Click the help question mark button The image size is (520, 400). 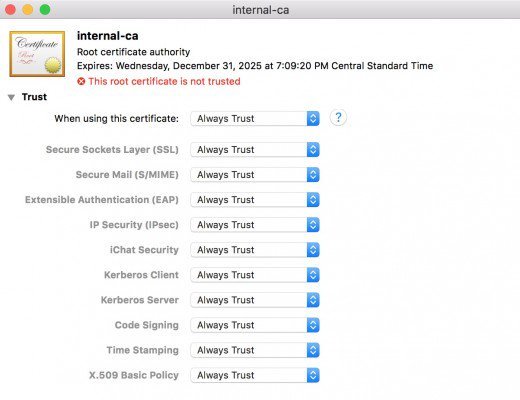[338, 118]
